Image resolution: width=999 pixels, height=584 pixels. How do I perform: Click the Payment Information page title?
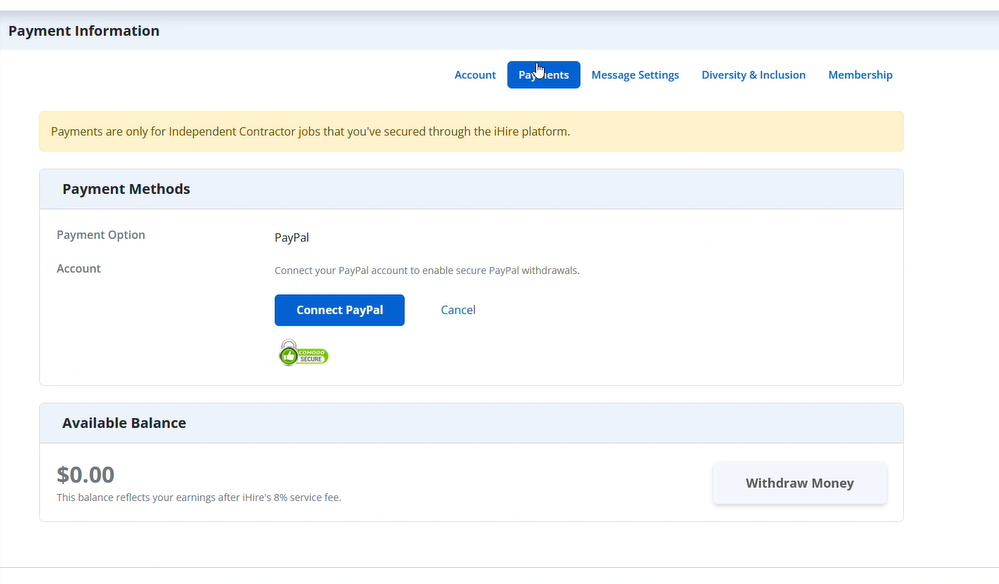pyautogui.click(x=84, y=31)
